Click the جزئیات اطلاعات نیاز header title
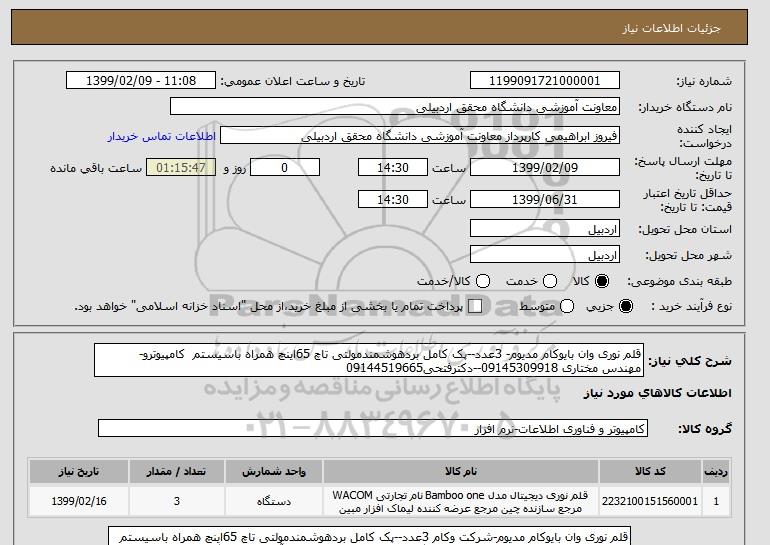 click(671, 28)
